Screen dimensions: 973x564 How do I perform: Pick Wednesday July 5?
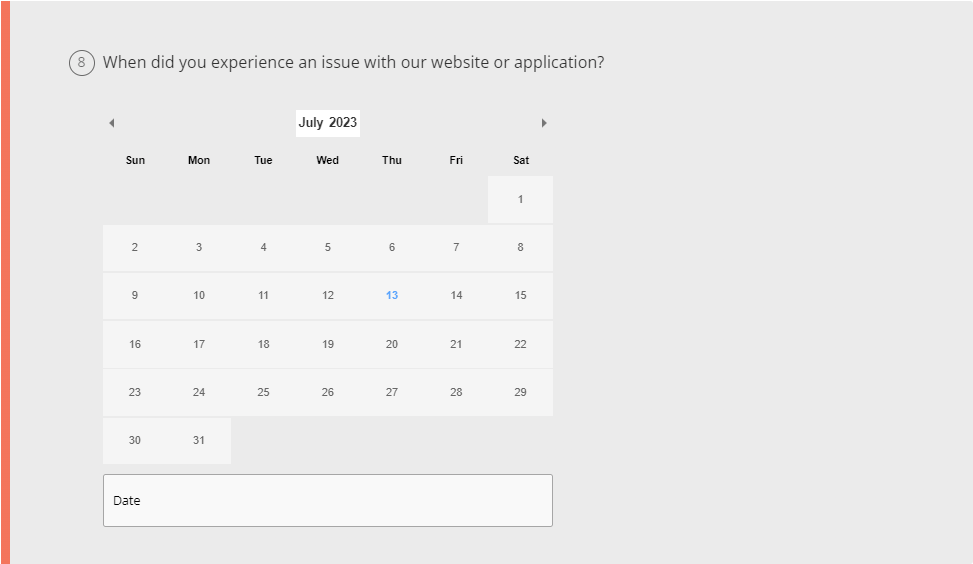[x=328, y=248]
